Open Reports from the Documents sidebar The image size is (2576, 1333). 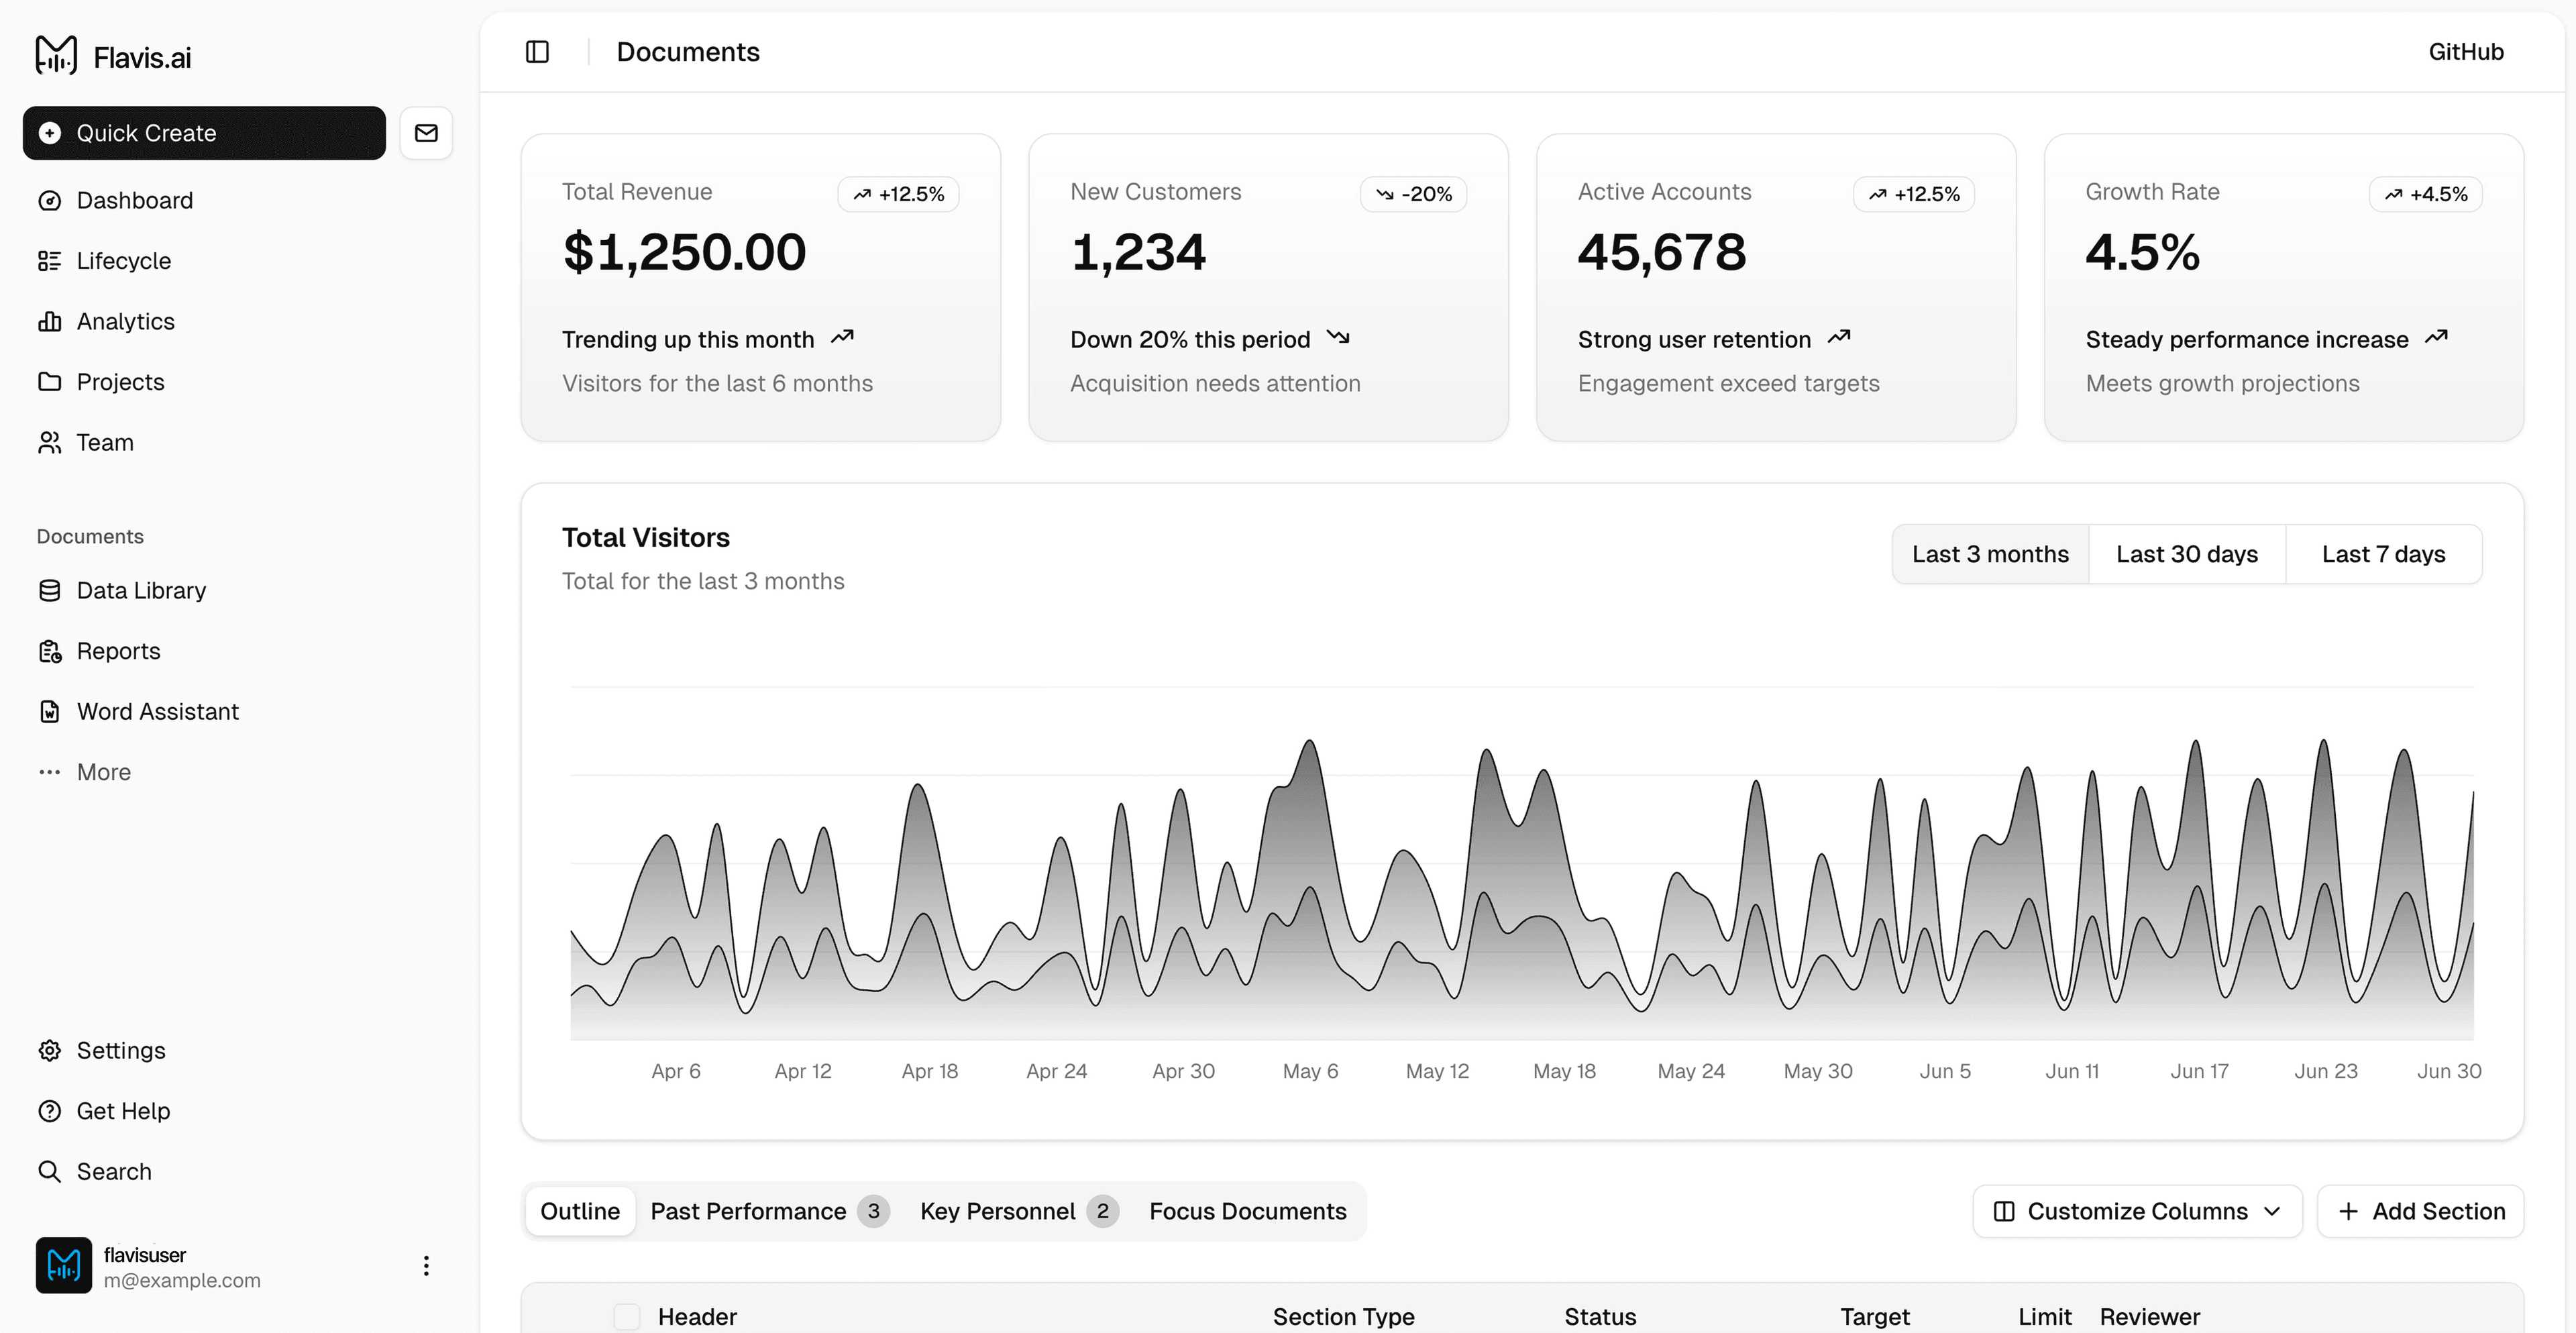point(118,650)
